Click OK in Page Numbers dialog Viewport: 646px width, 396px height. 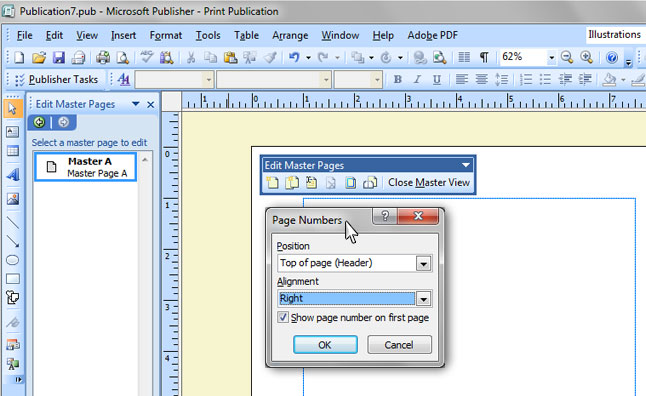coord(325,344)
